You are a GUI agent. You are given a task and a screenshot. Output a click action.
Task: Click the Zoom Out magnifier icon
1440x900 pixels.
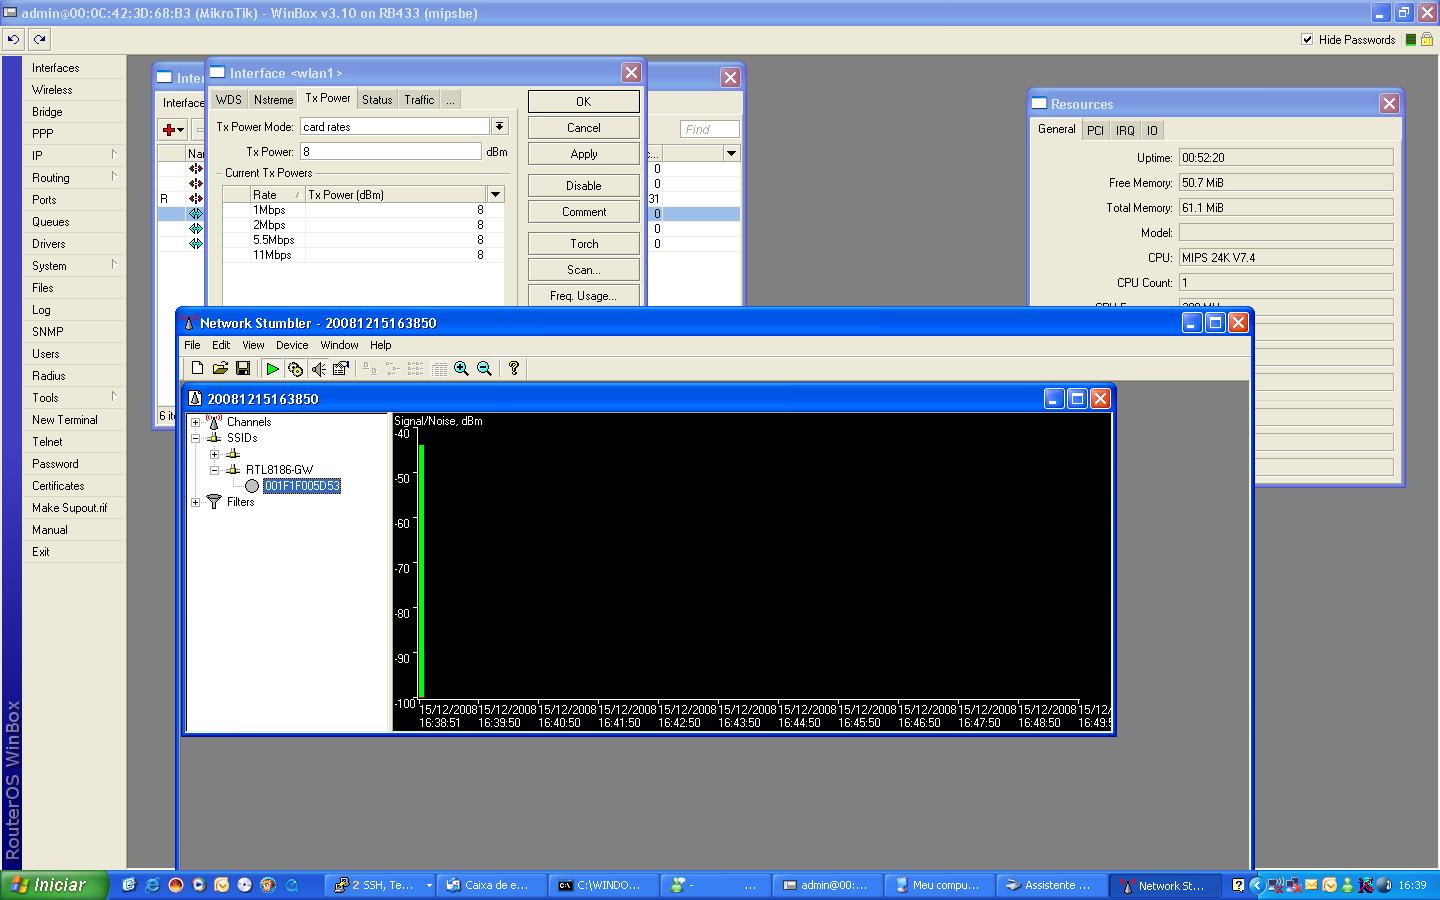484,369
